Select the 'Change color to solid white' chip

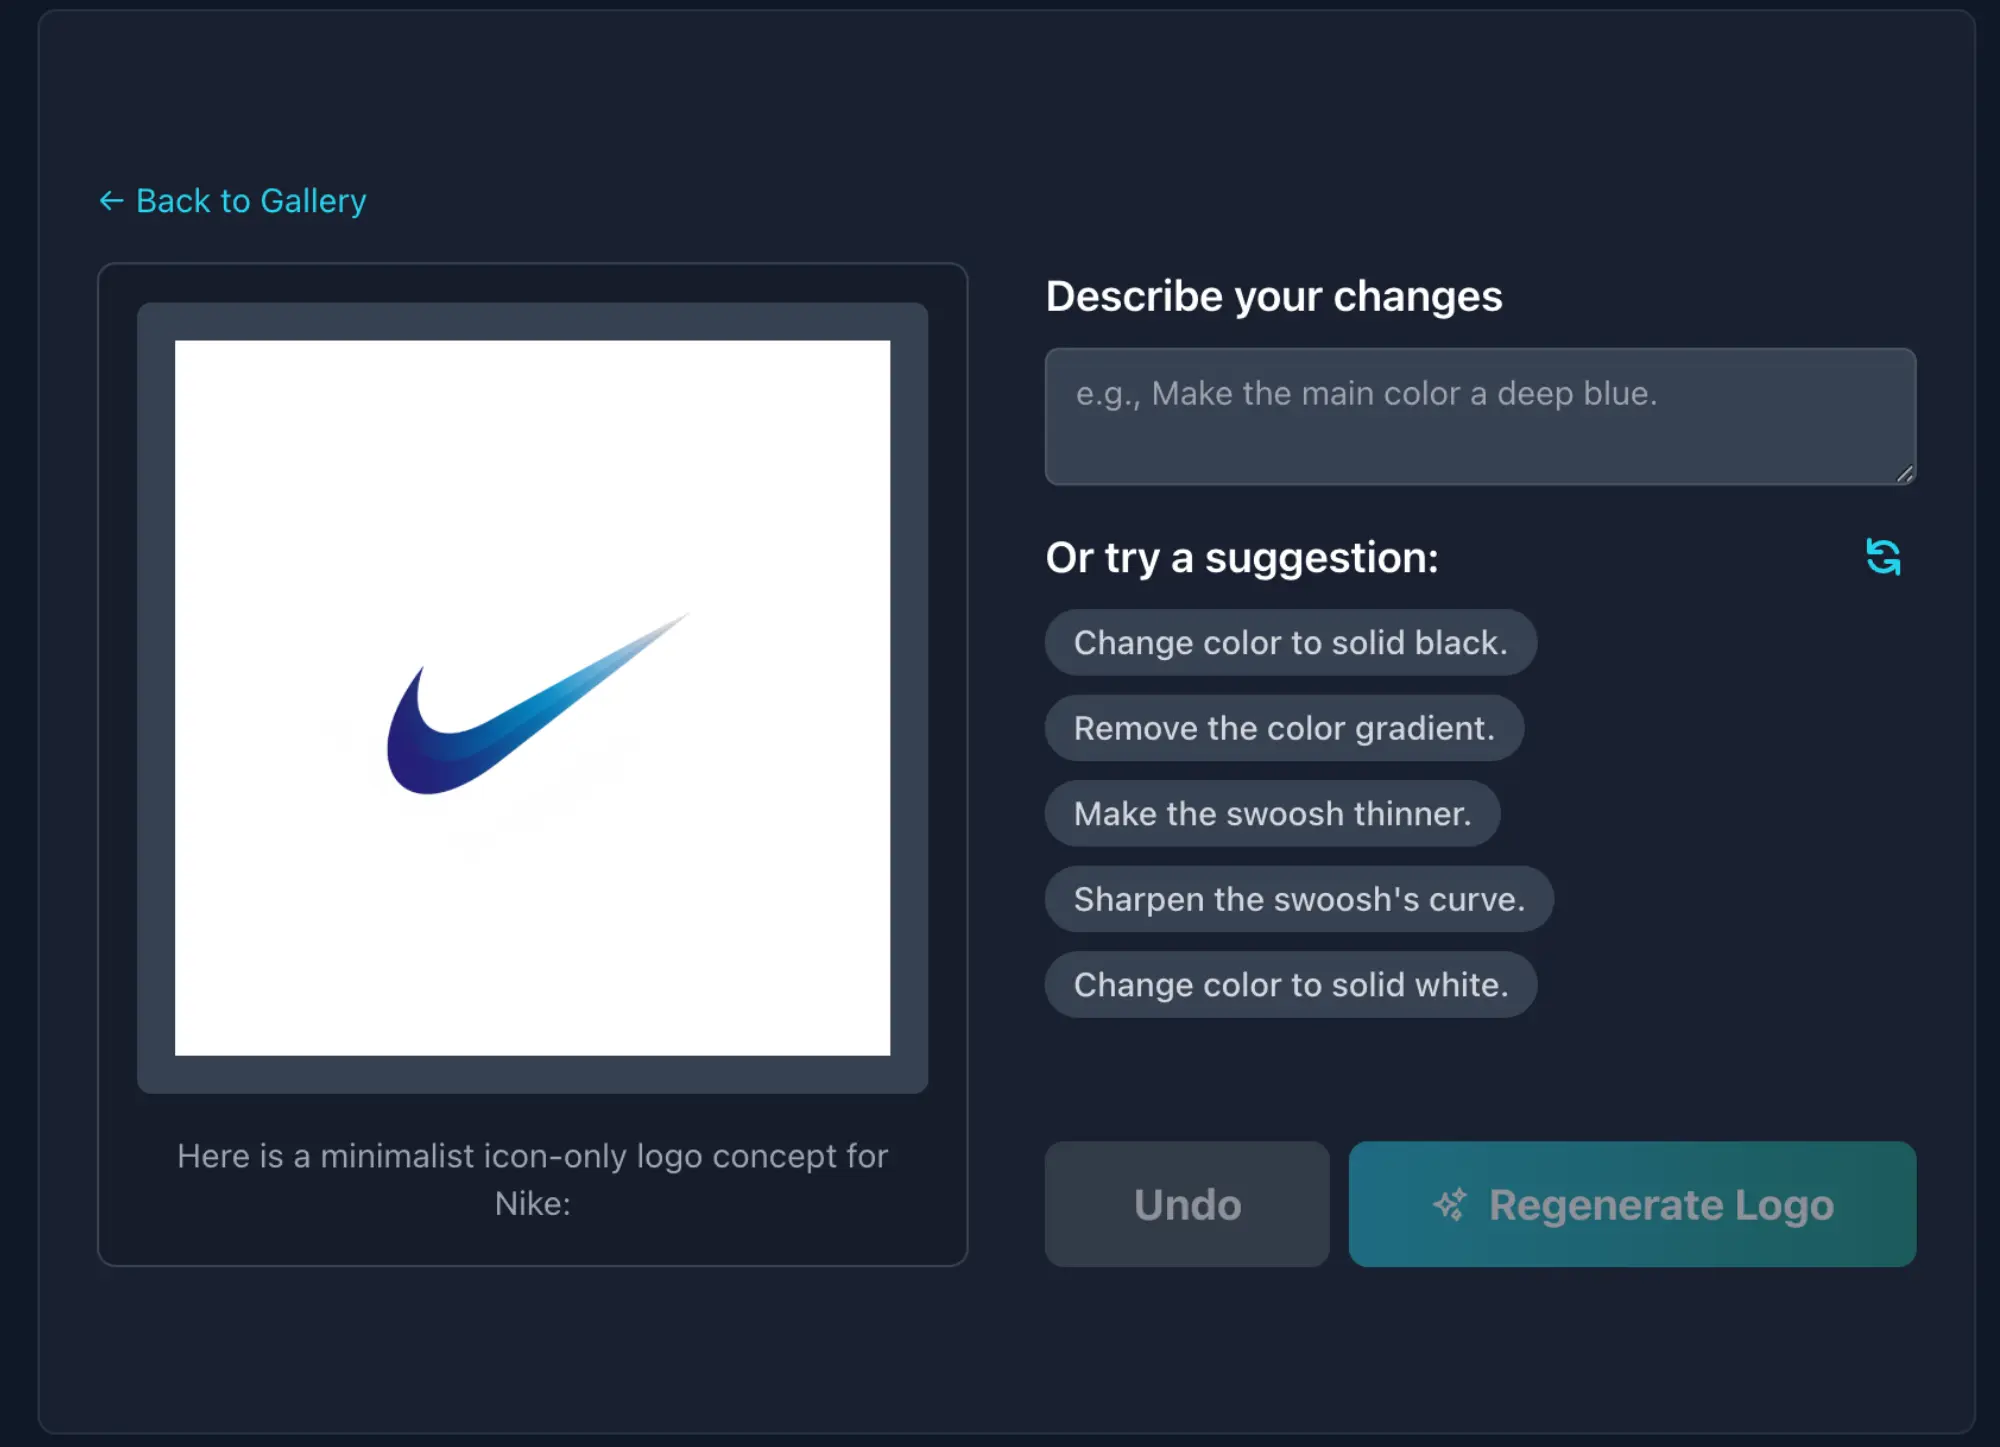point(1289,985)
